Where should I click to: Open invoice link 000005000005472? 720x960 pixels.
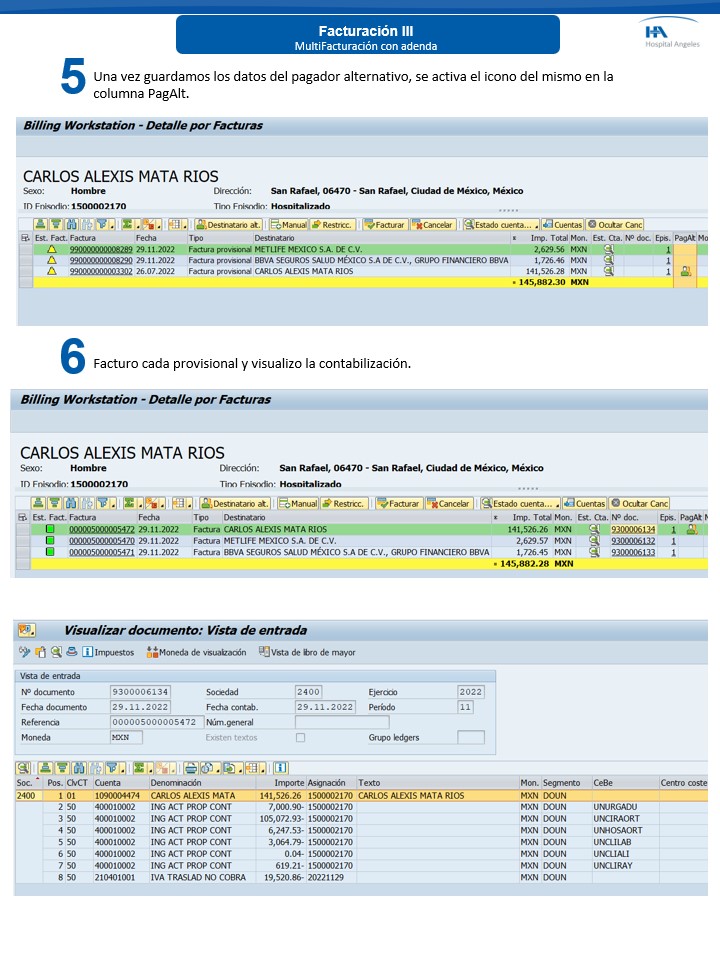(102, 530)
